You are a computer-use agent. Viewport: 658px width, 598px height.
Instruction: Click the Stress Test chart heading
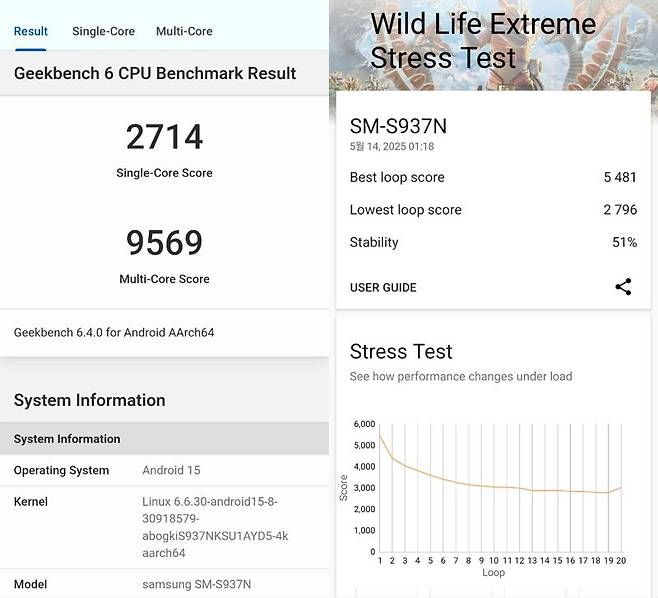[401, 352]
